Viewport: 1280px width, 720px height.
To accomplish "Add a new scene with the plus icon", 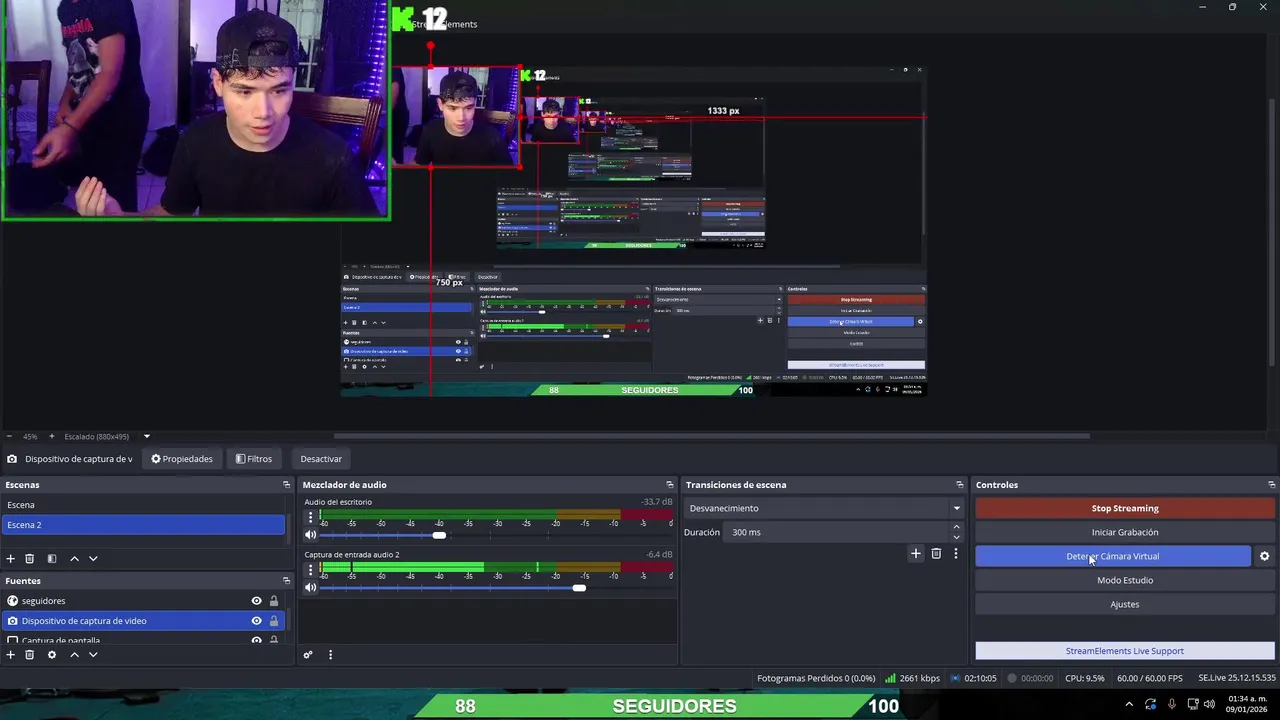I will (11, 558).
